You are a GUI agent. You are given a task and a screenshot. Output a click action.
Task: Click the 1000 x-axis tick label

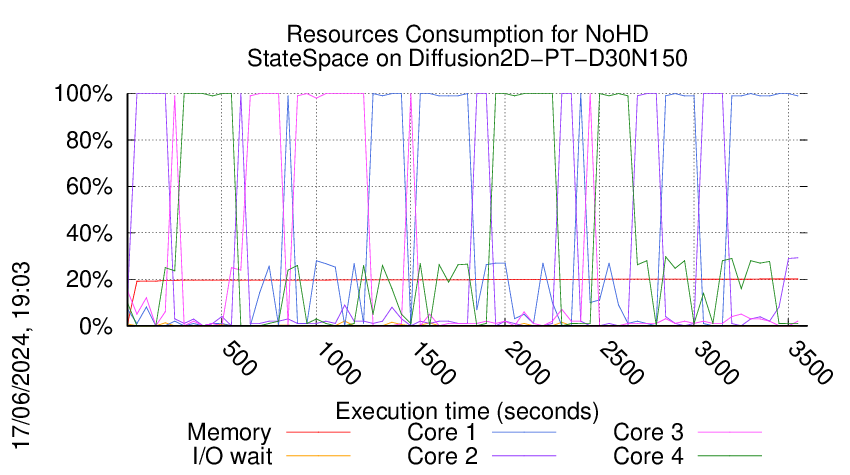pyautogui.click(x=338, y=363)
